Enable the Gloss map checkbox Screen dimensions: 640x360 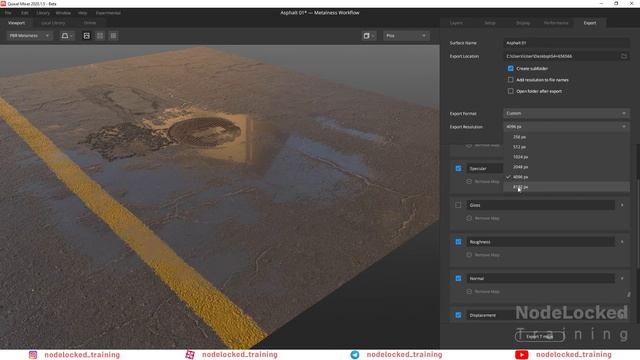point(458,205)
